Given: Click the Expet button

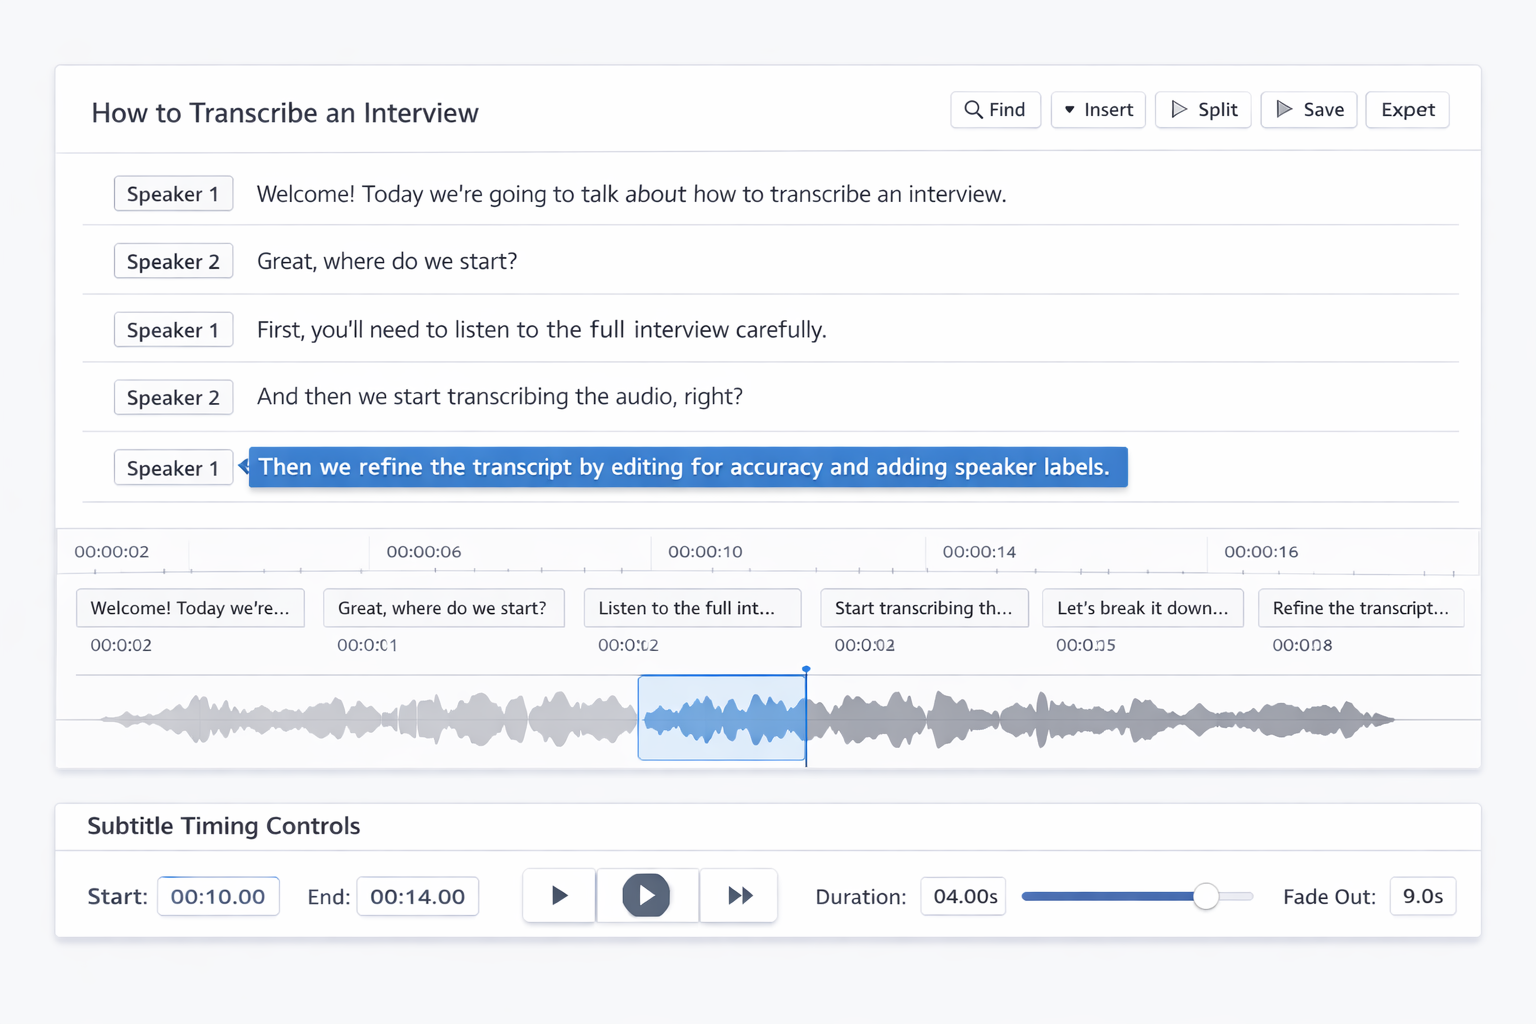Looking at the screenshot, I should click(x=1407, y=110).
